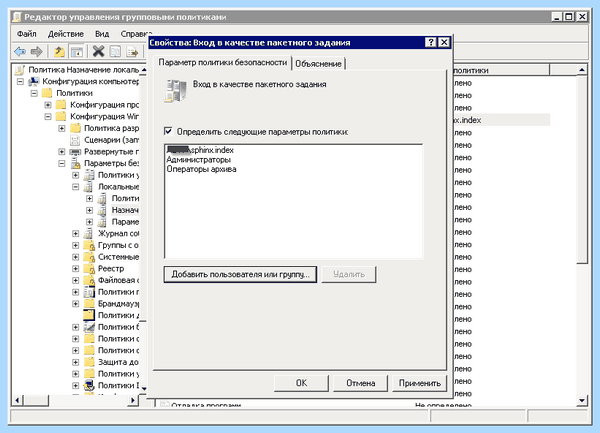The width and height of the screenshot is (600, 433).
Task: Toggle the show/hide console tree toolbar icon
Action: [x=77, y=51]
